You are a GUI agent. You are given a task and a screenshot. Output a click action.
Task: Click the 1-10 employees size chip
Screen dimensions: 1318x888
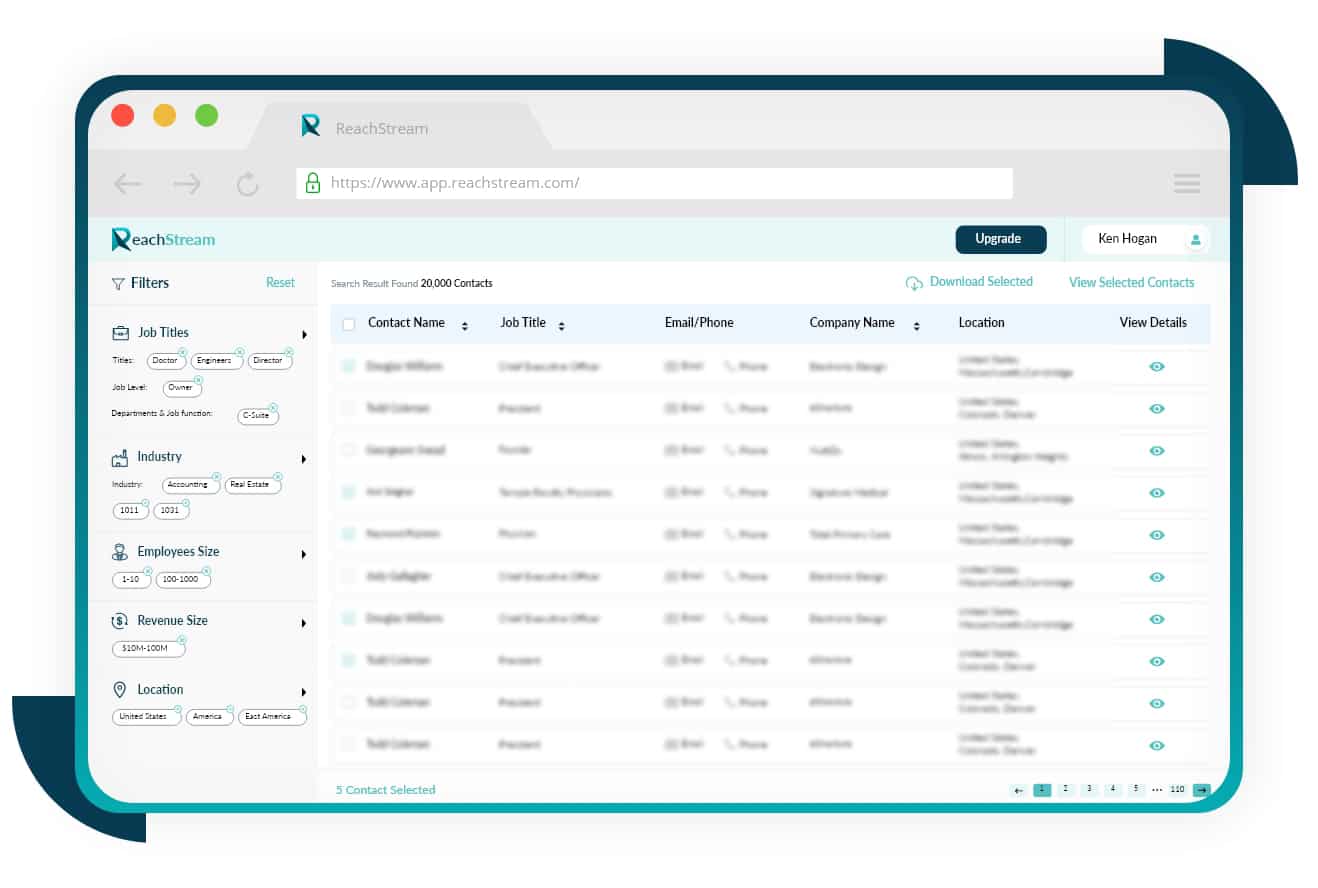point(131,579)
